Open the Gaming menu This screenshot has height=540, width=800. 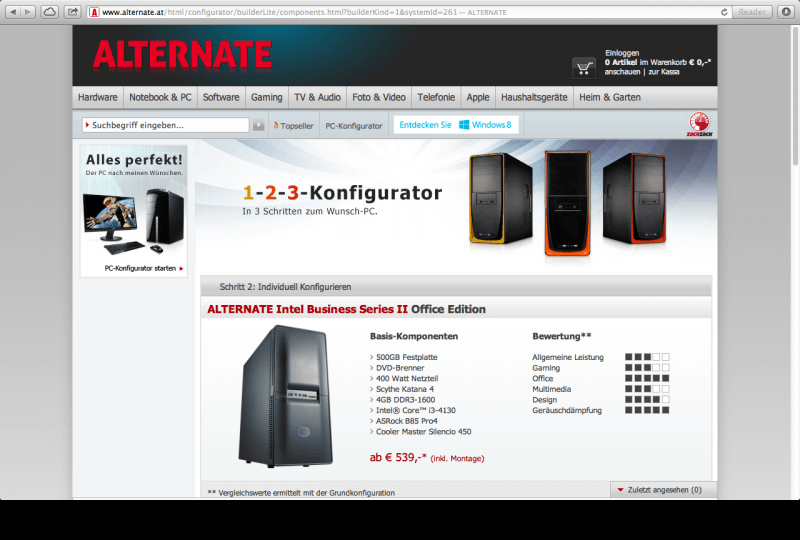266,97
